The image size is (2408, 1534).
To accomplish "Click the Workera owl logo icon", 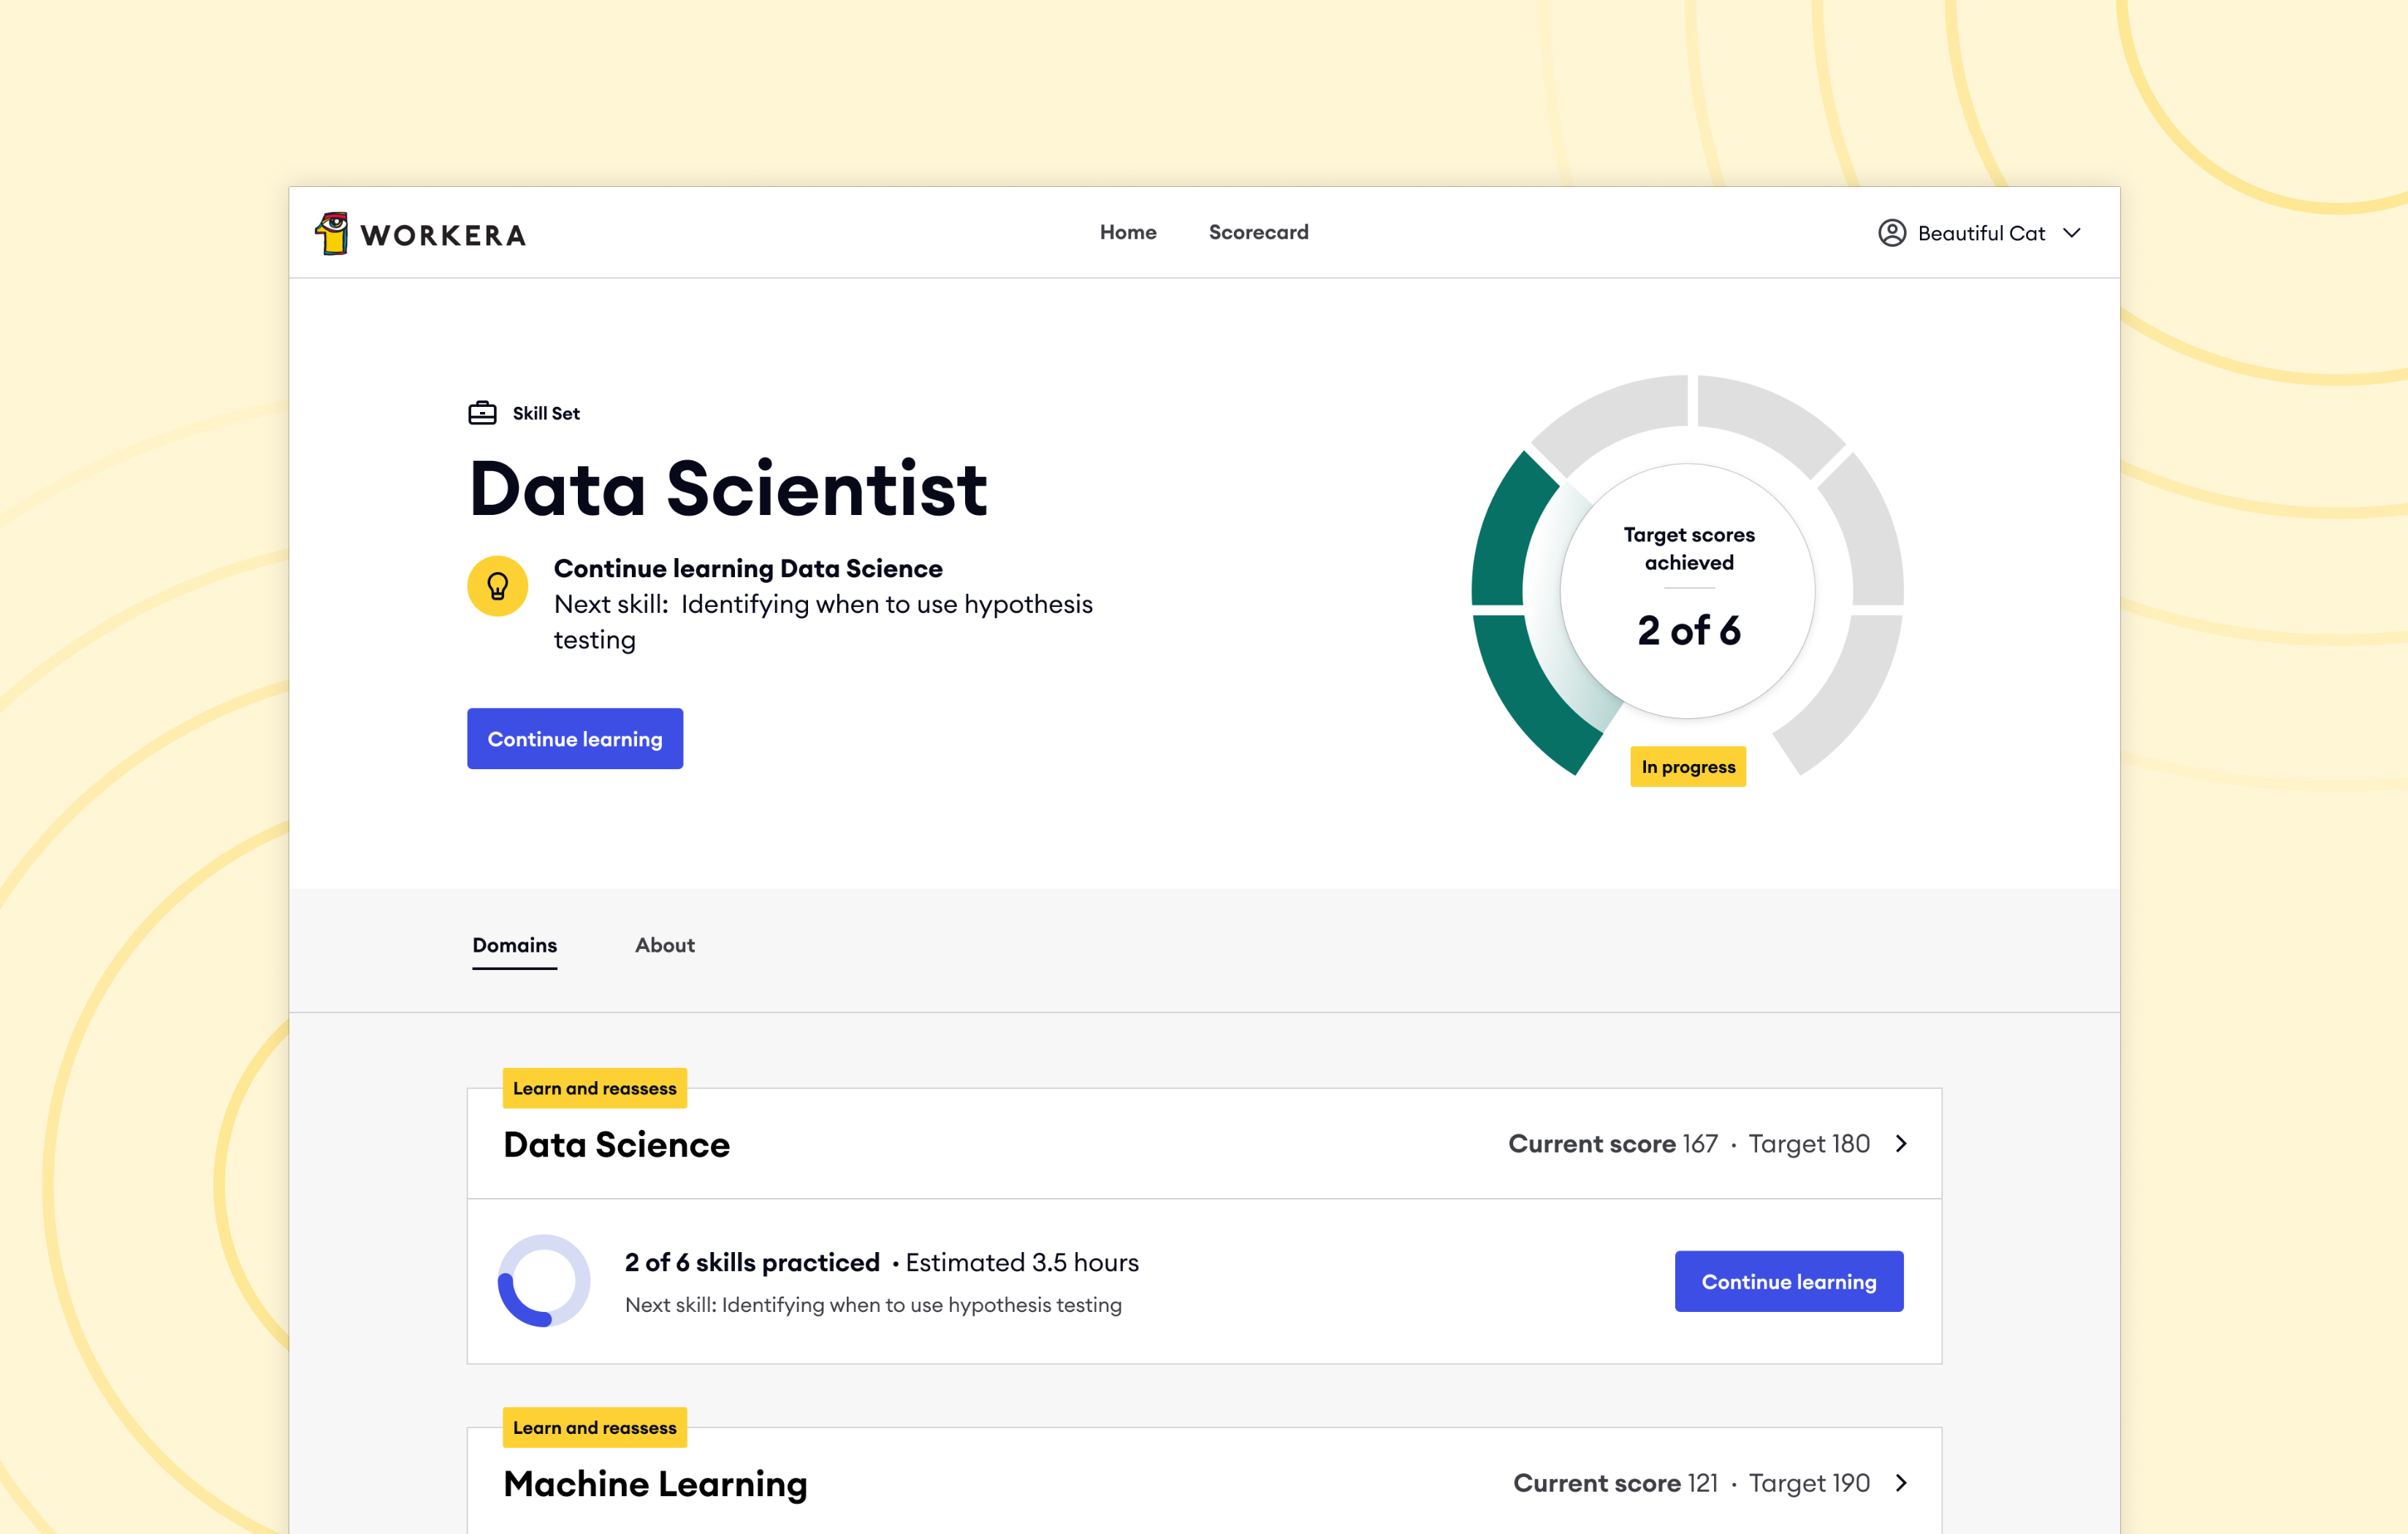I will click(x=332, y=233).
